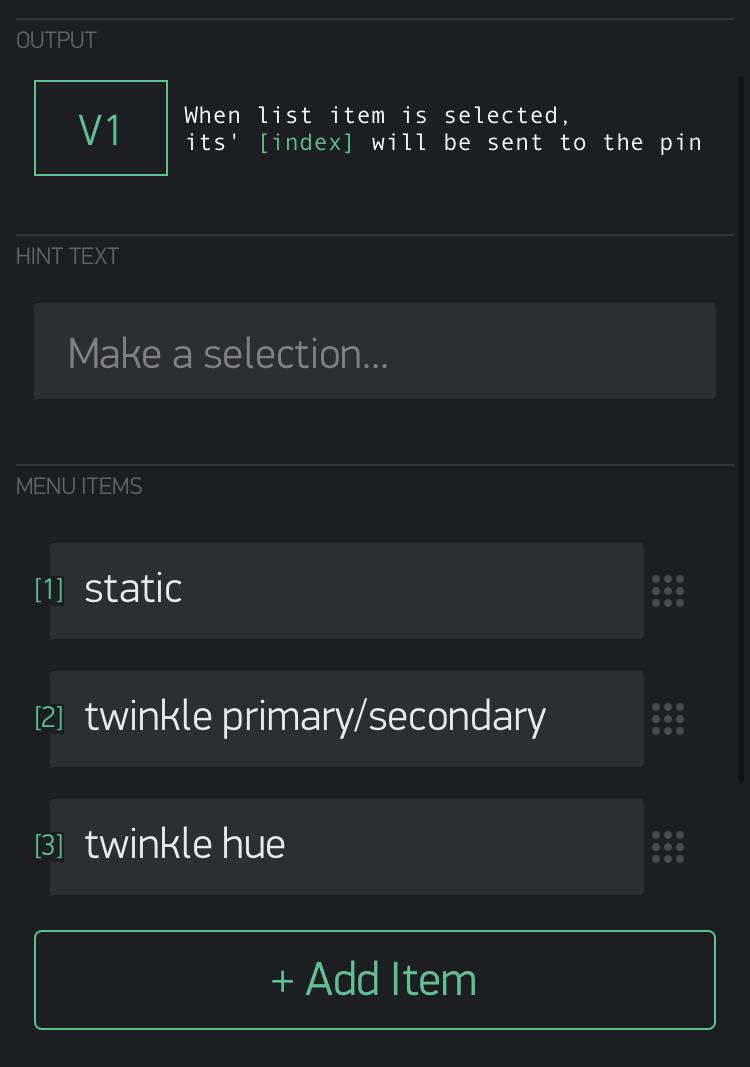
Task: Grab the drag handle beside static
Action: coord(668,591)
